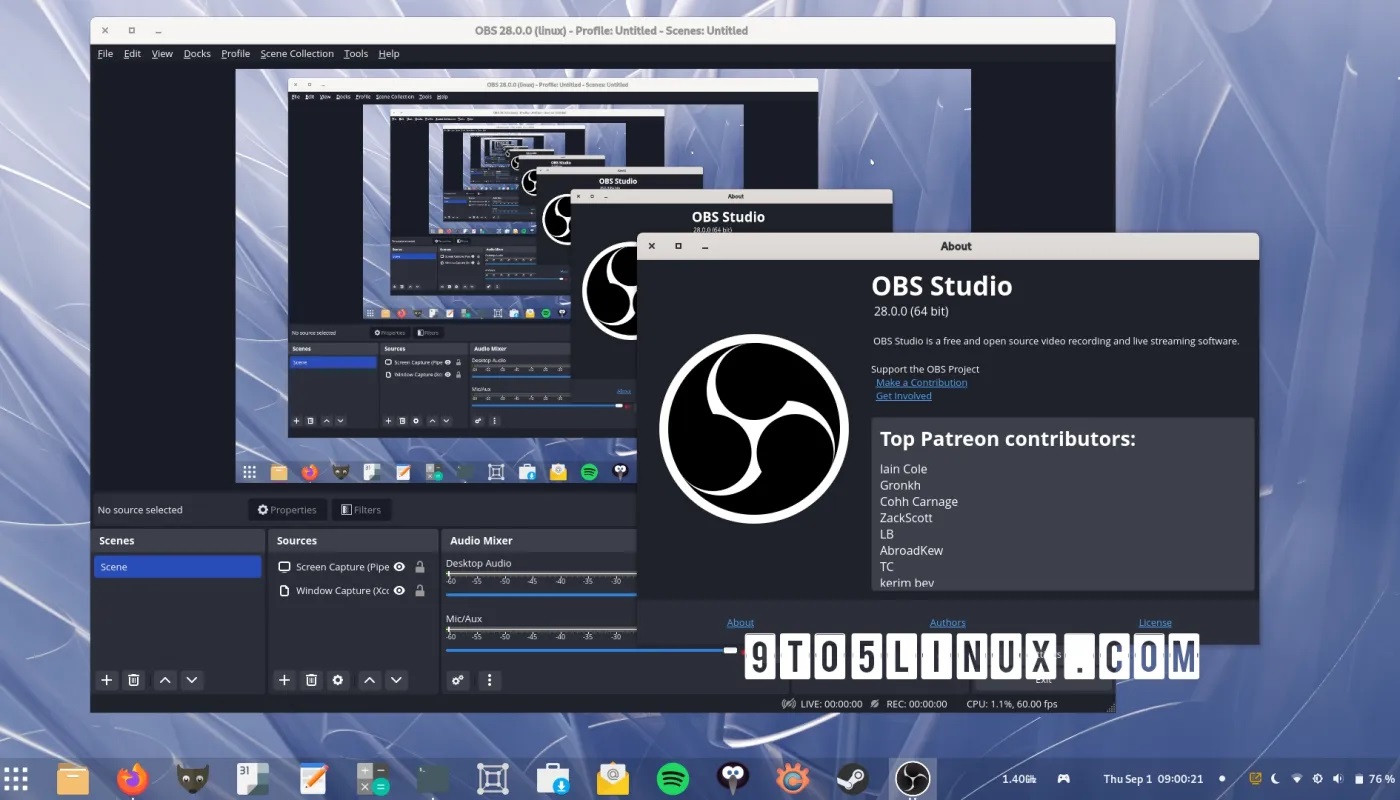Open source properties gear in Sources panel
Viewport: 1400px width, 800px height.
point(338,680)
